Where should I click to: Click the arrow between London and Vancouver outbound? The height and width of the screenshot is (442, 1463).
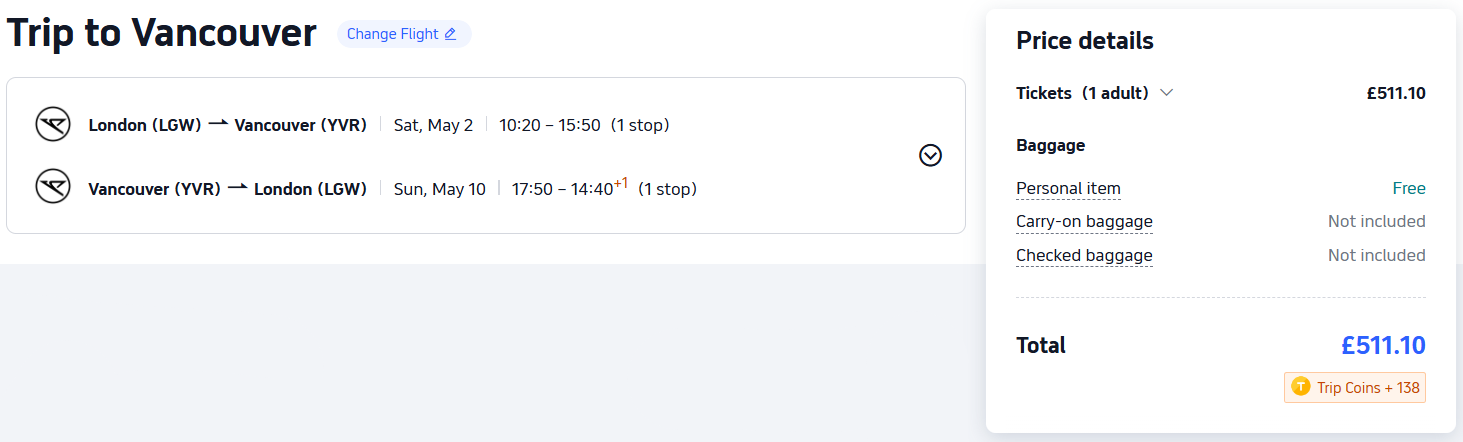click(218, 125)
